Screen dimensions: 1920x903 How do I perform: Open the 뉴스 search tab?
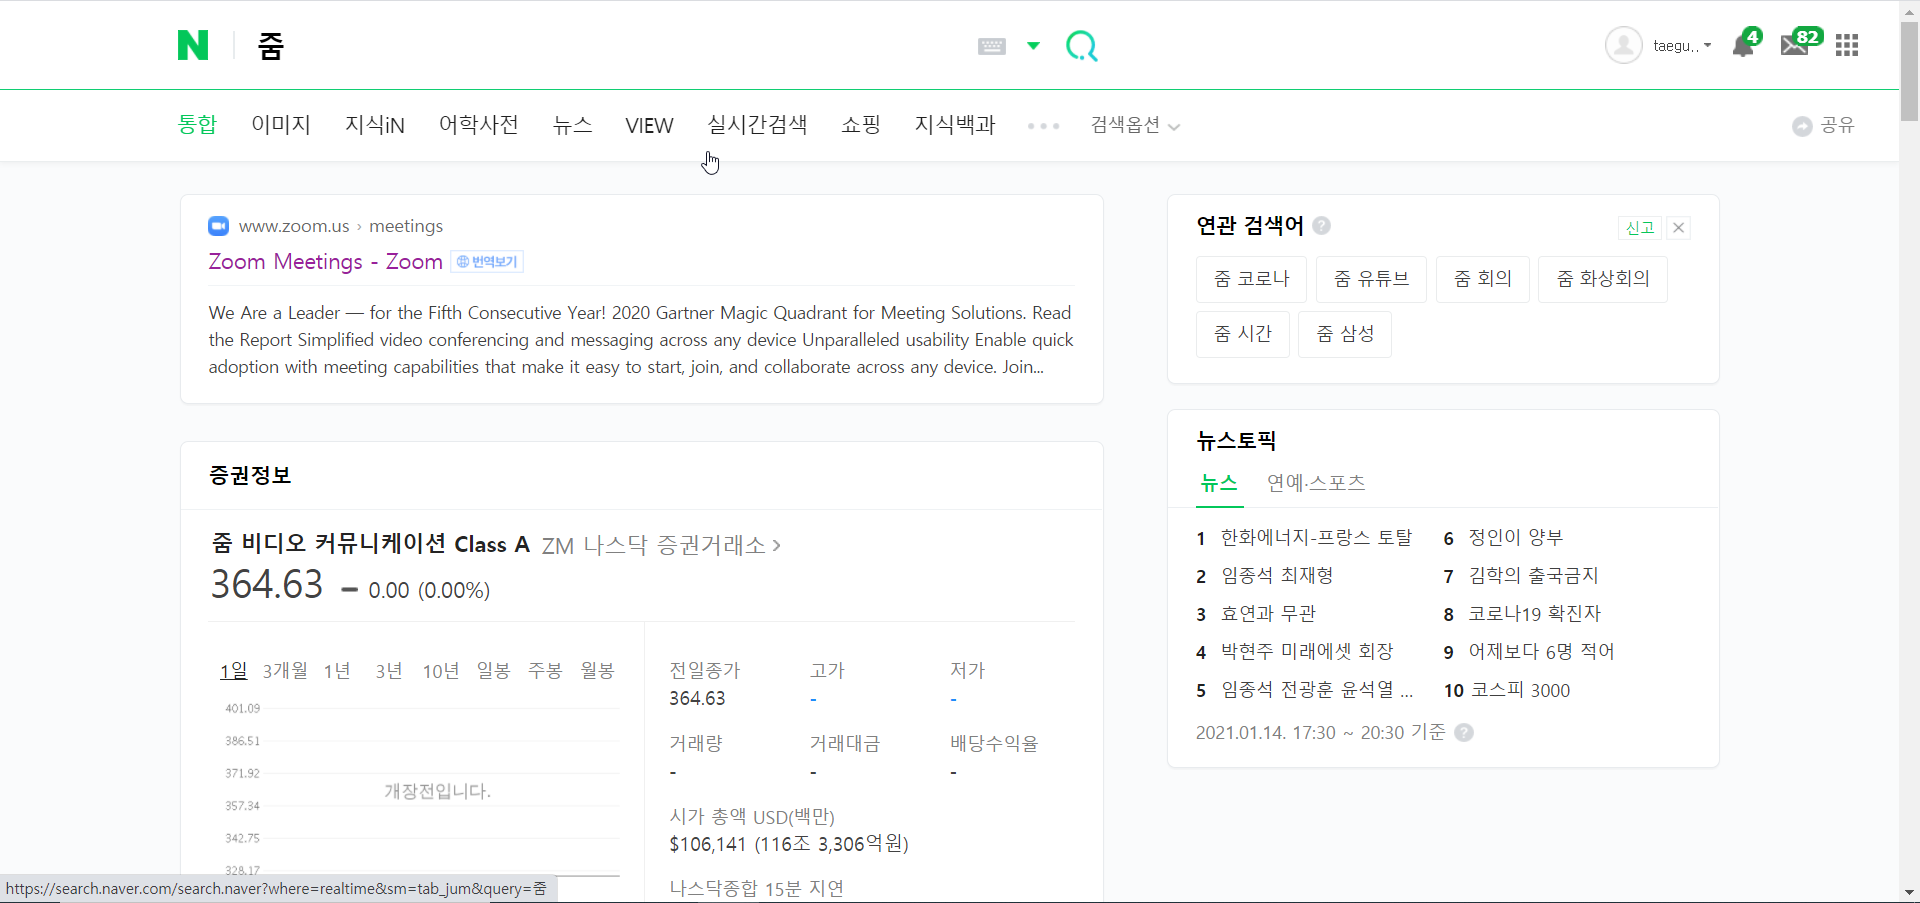[x=573, y=124]
